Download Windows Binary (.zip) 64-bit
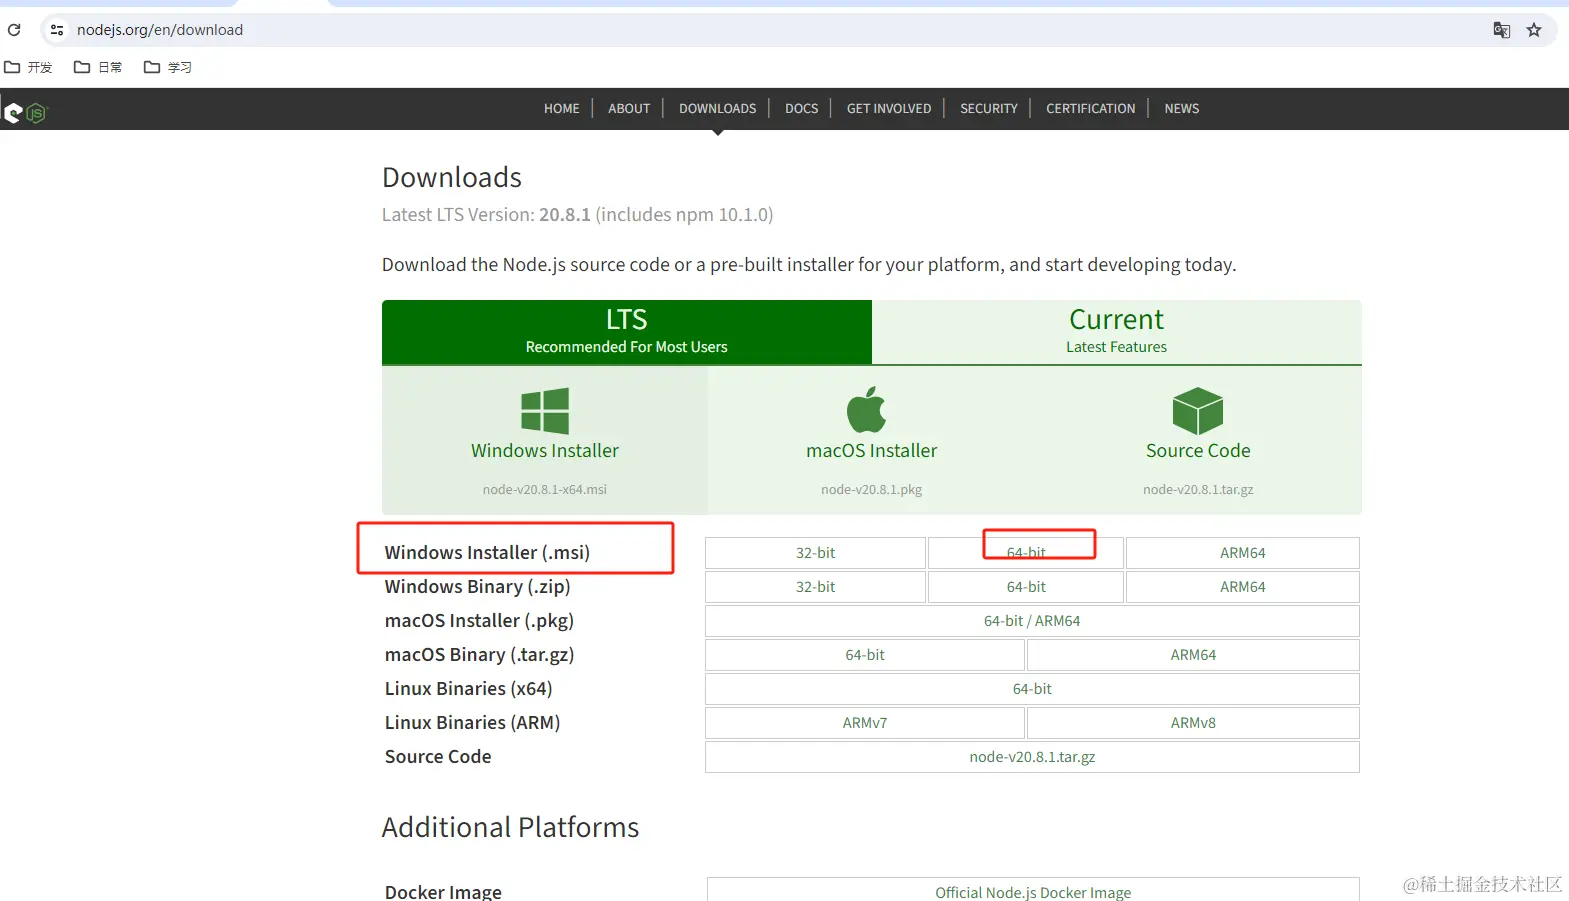1569x901 pixels. (x=1026, y=587)
